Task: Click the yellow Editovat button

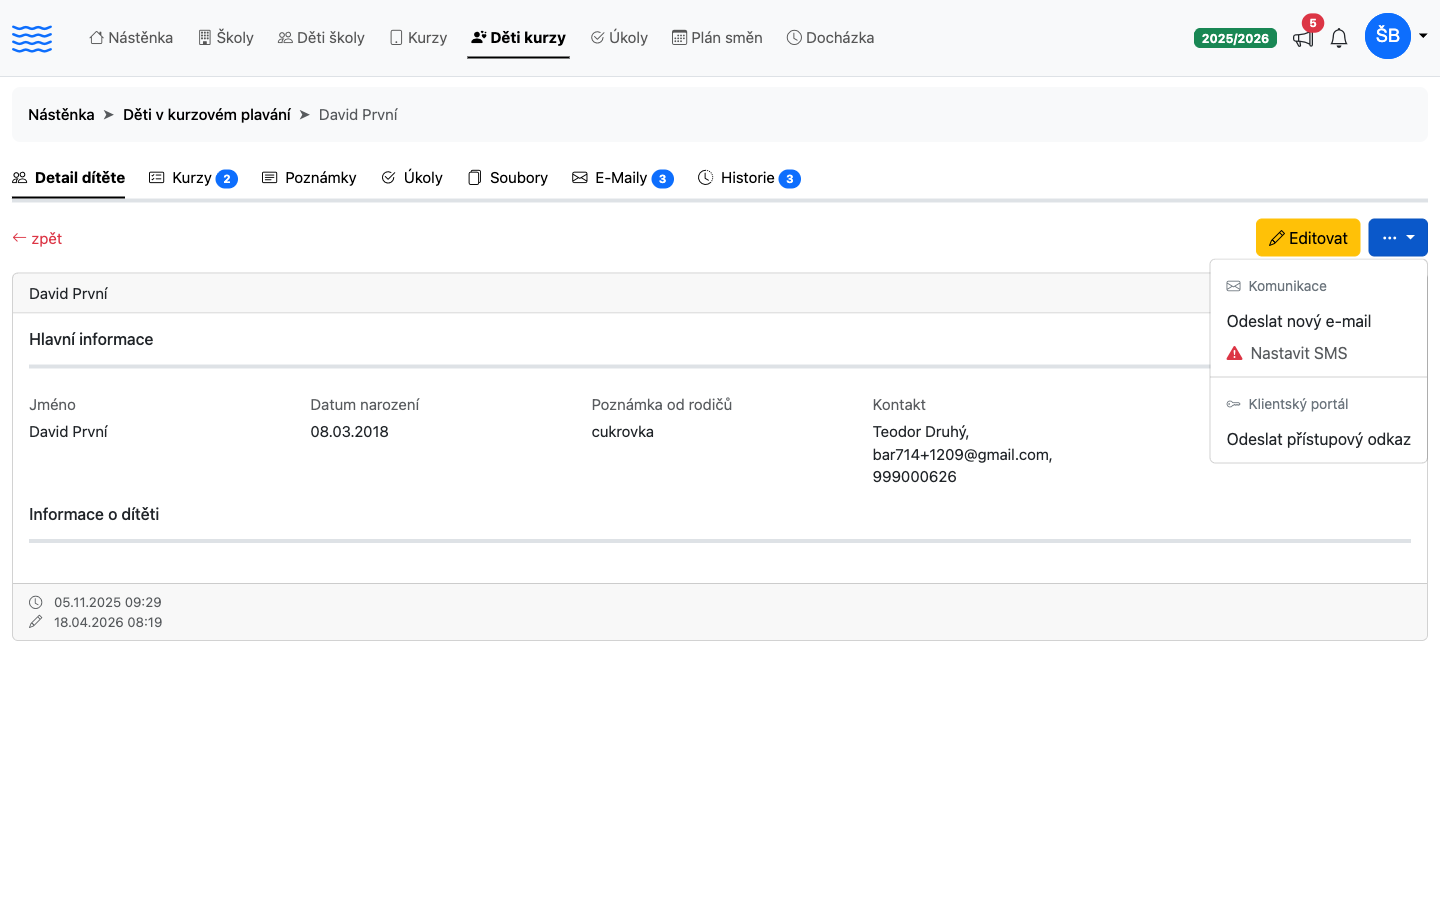Action: pyautogui.click(x=1308, y=238)
